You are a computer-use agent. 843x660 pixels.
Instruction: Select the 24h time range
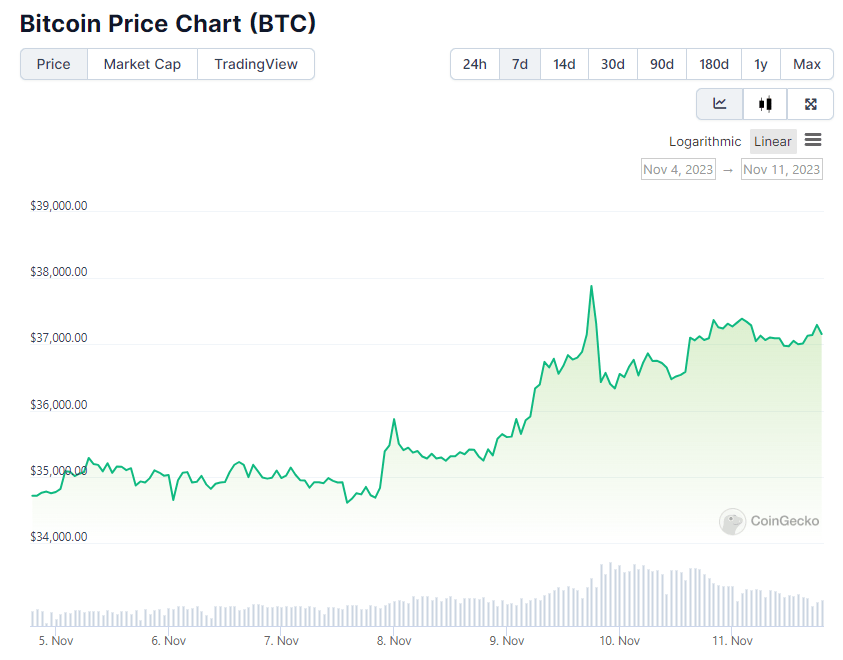[475, 64]
